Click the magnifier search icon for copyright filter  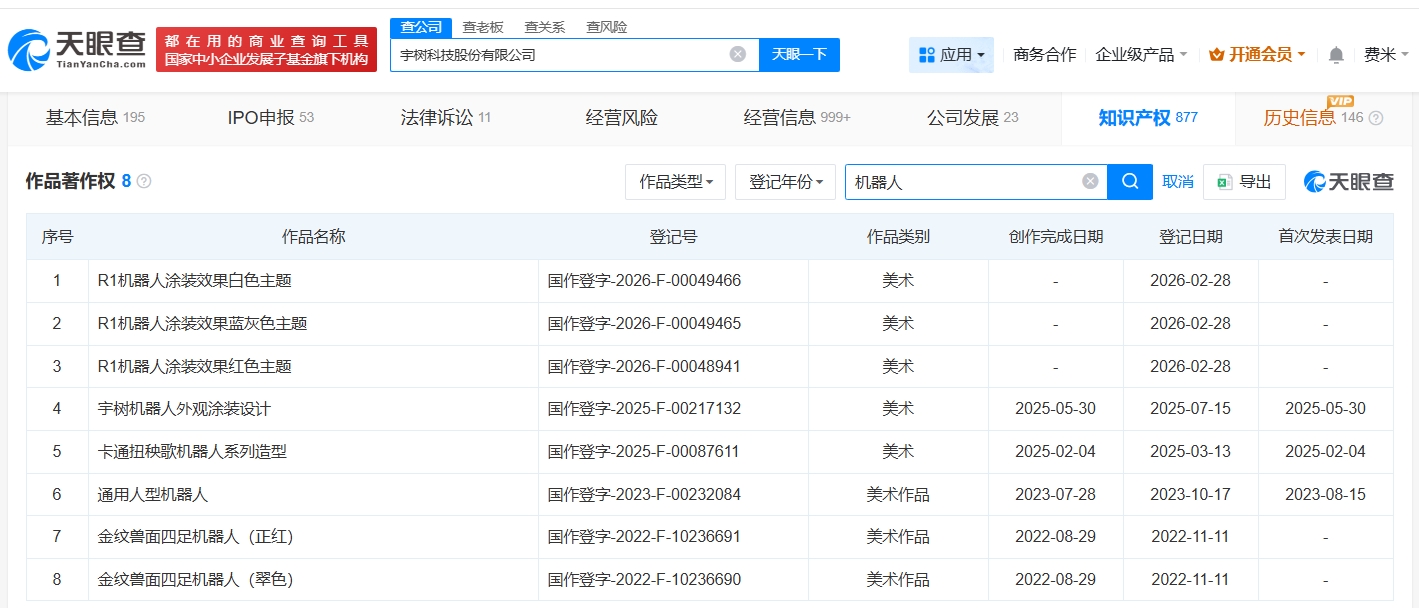point(1130,182)
